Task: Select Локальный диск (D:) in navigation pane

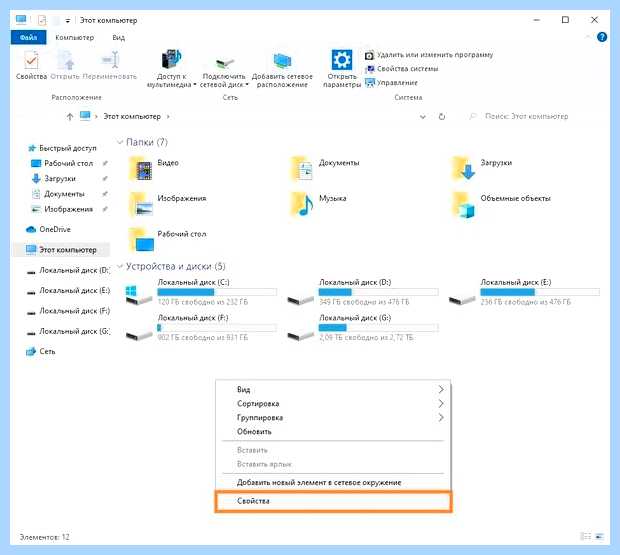Action: click(68, 270)
